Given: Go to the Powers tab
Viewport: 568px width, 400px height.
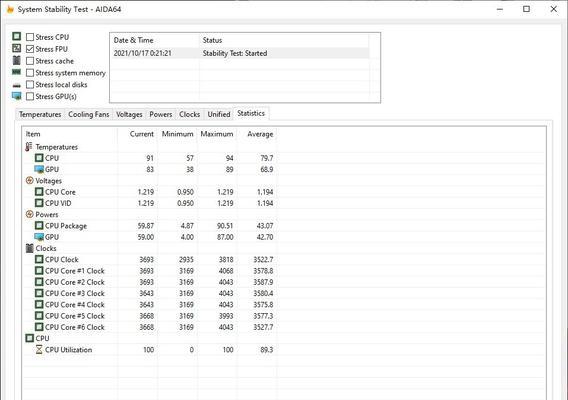Looking at the screenshot, I should 160,114.
